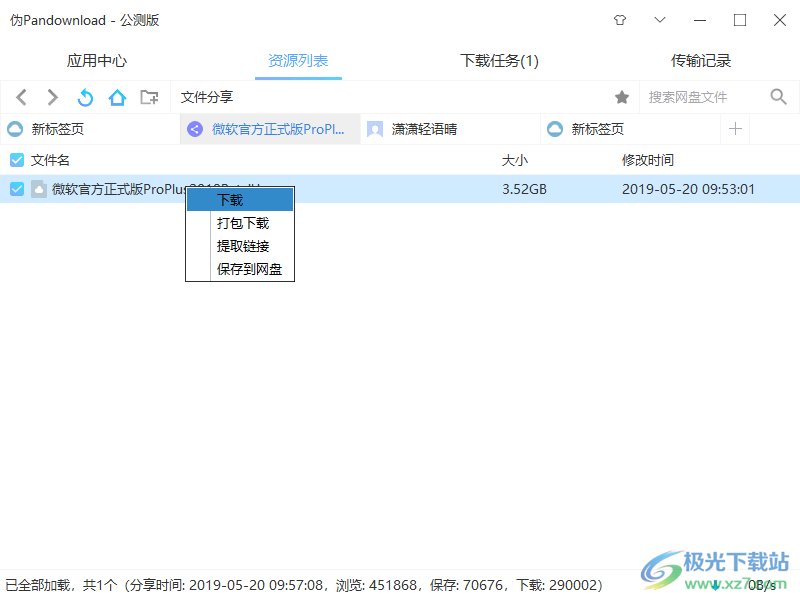Screen dimensions: 800x600
Task: Refresh the file list with the reload icon
Action: point(84,97)
